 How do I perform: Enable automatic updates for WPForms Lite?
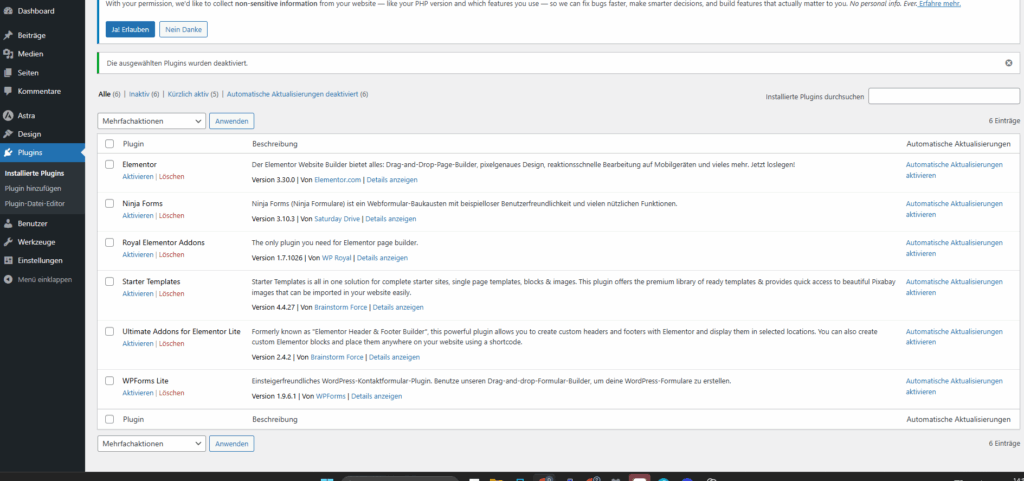[954, 386]
